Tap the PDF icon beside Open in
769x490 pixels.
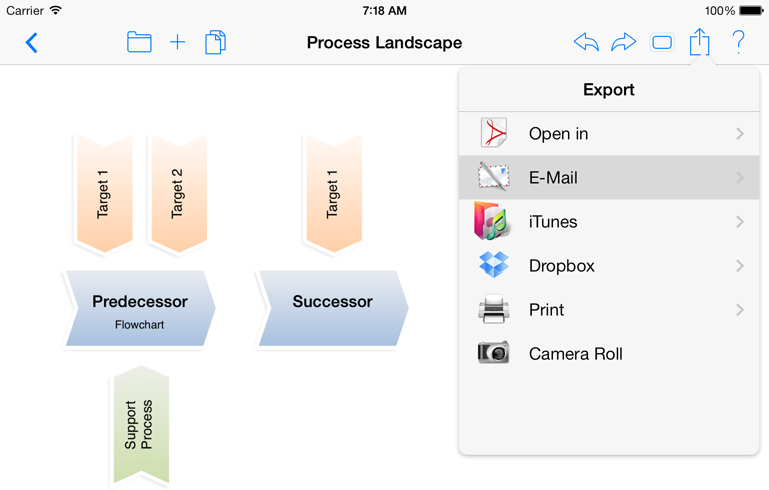[494, 133]
